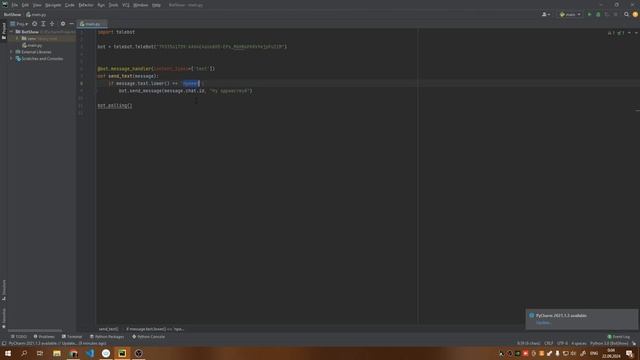Open the Run menu
Screen dimensions: 640x360
[101, 5]
